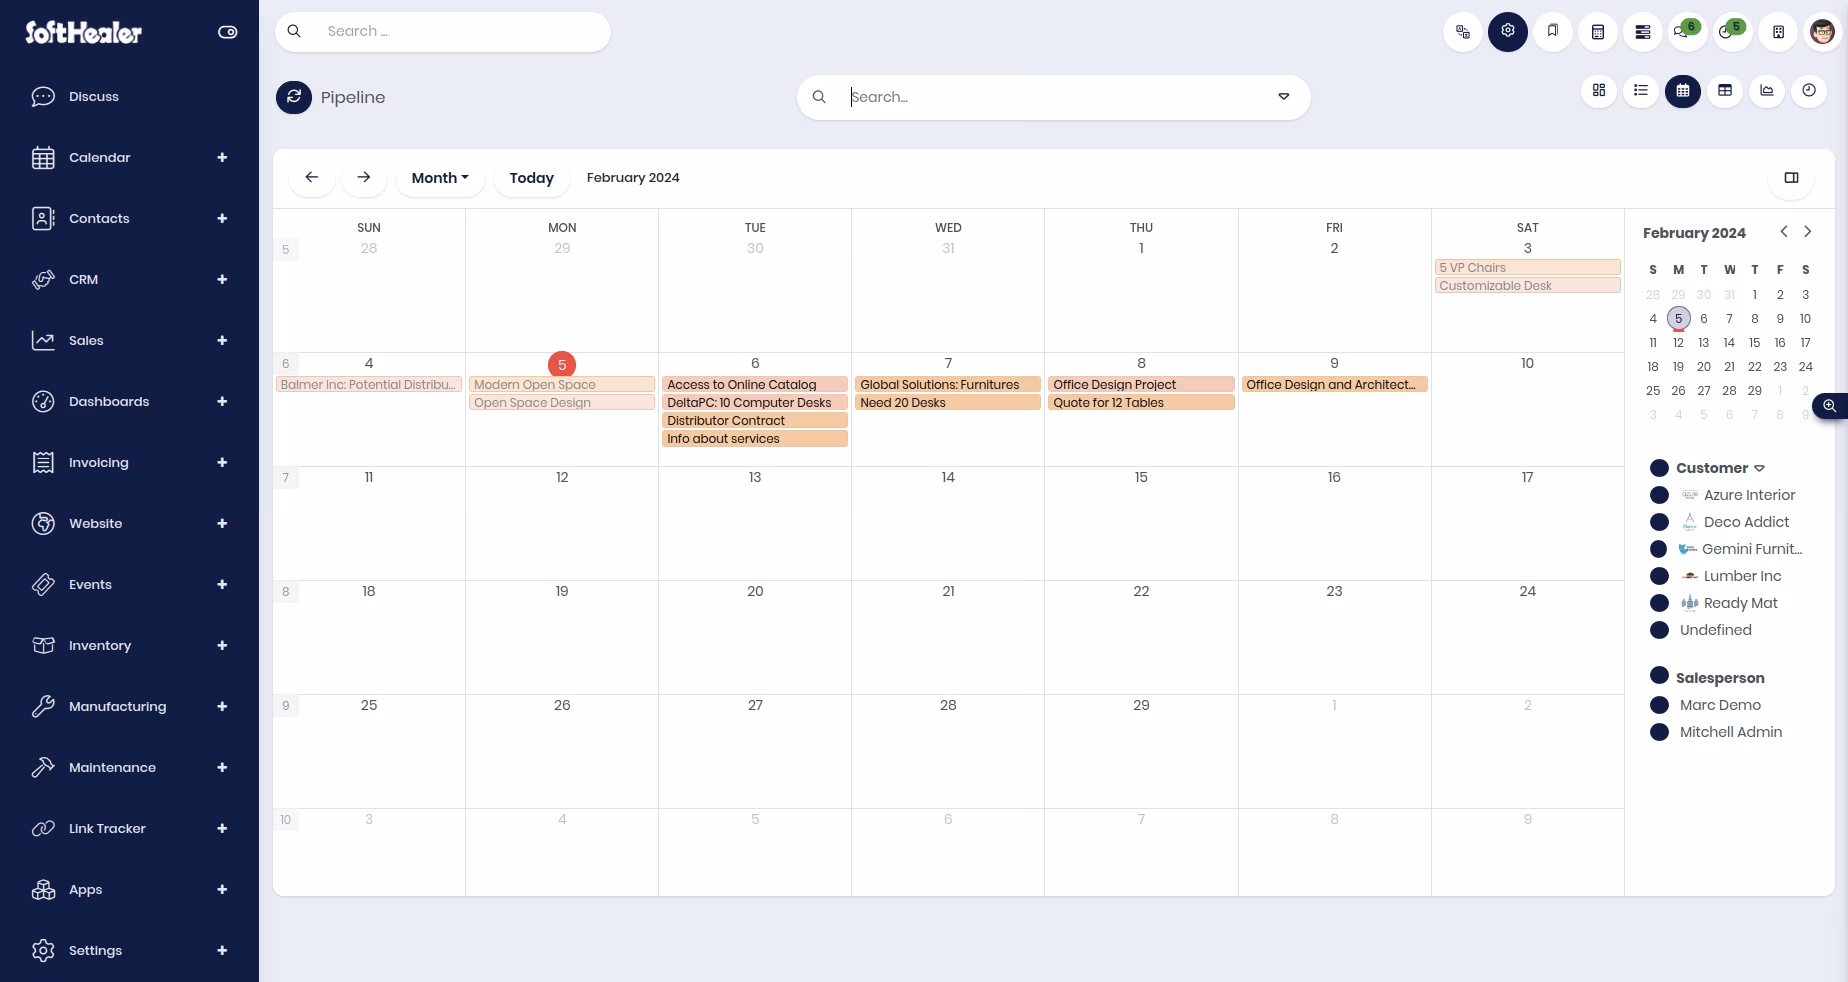This screenshot has height=982, width=1848.
Task: Toggle sidebar collapse switch beside the SoftHealer logo
Action: coord(228,32)
